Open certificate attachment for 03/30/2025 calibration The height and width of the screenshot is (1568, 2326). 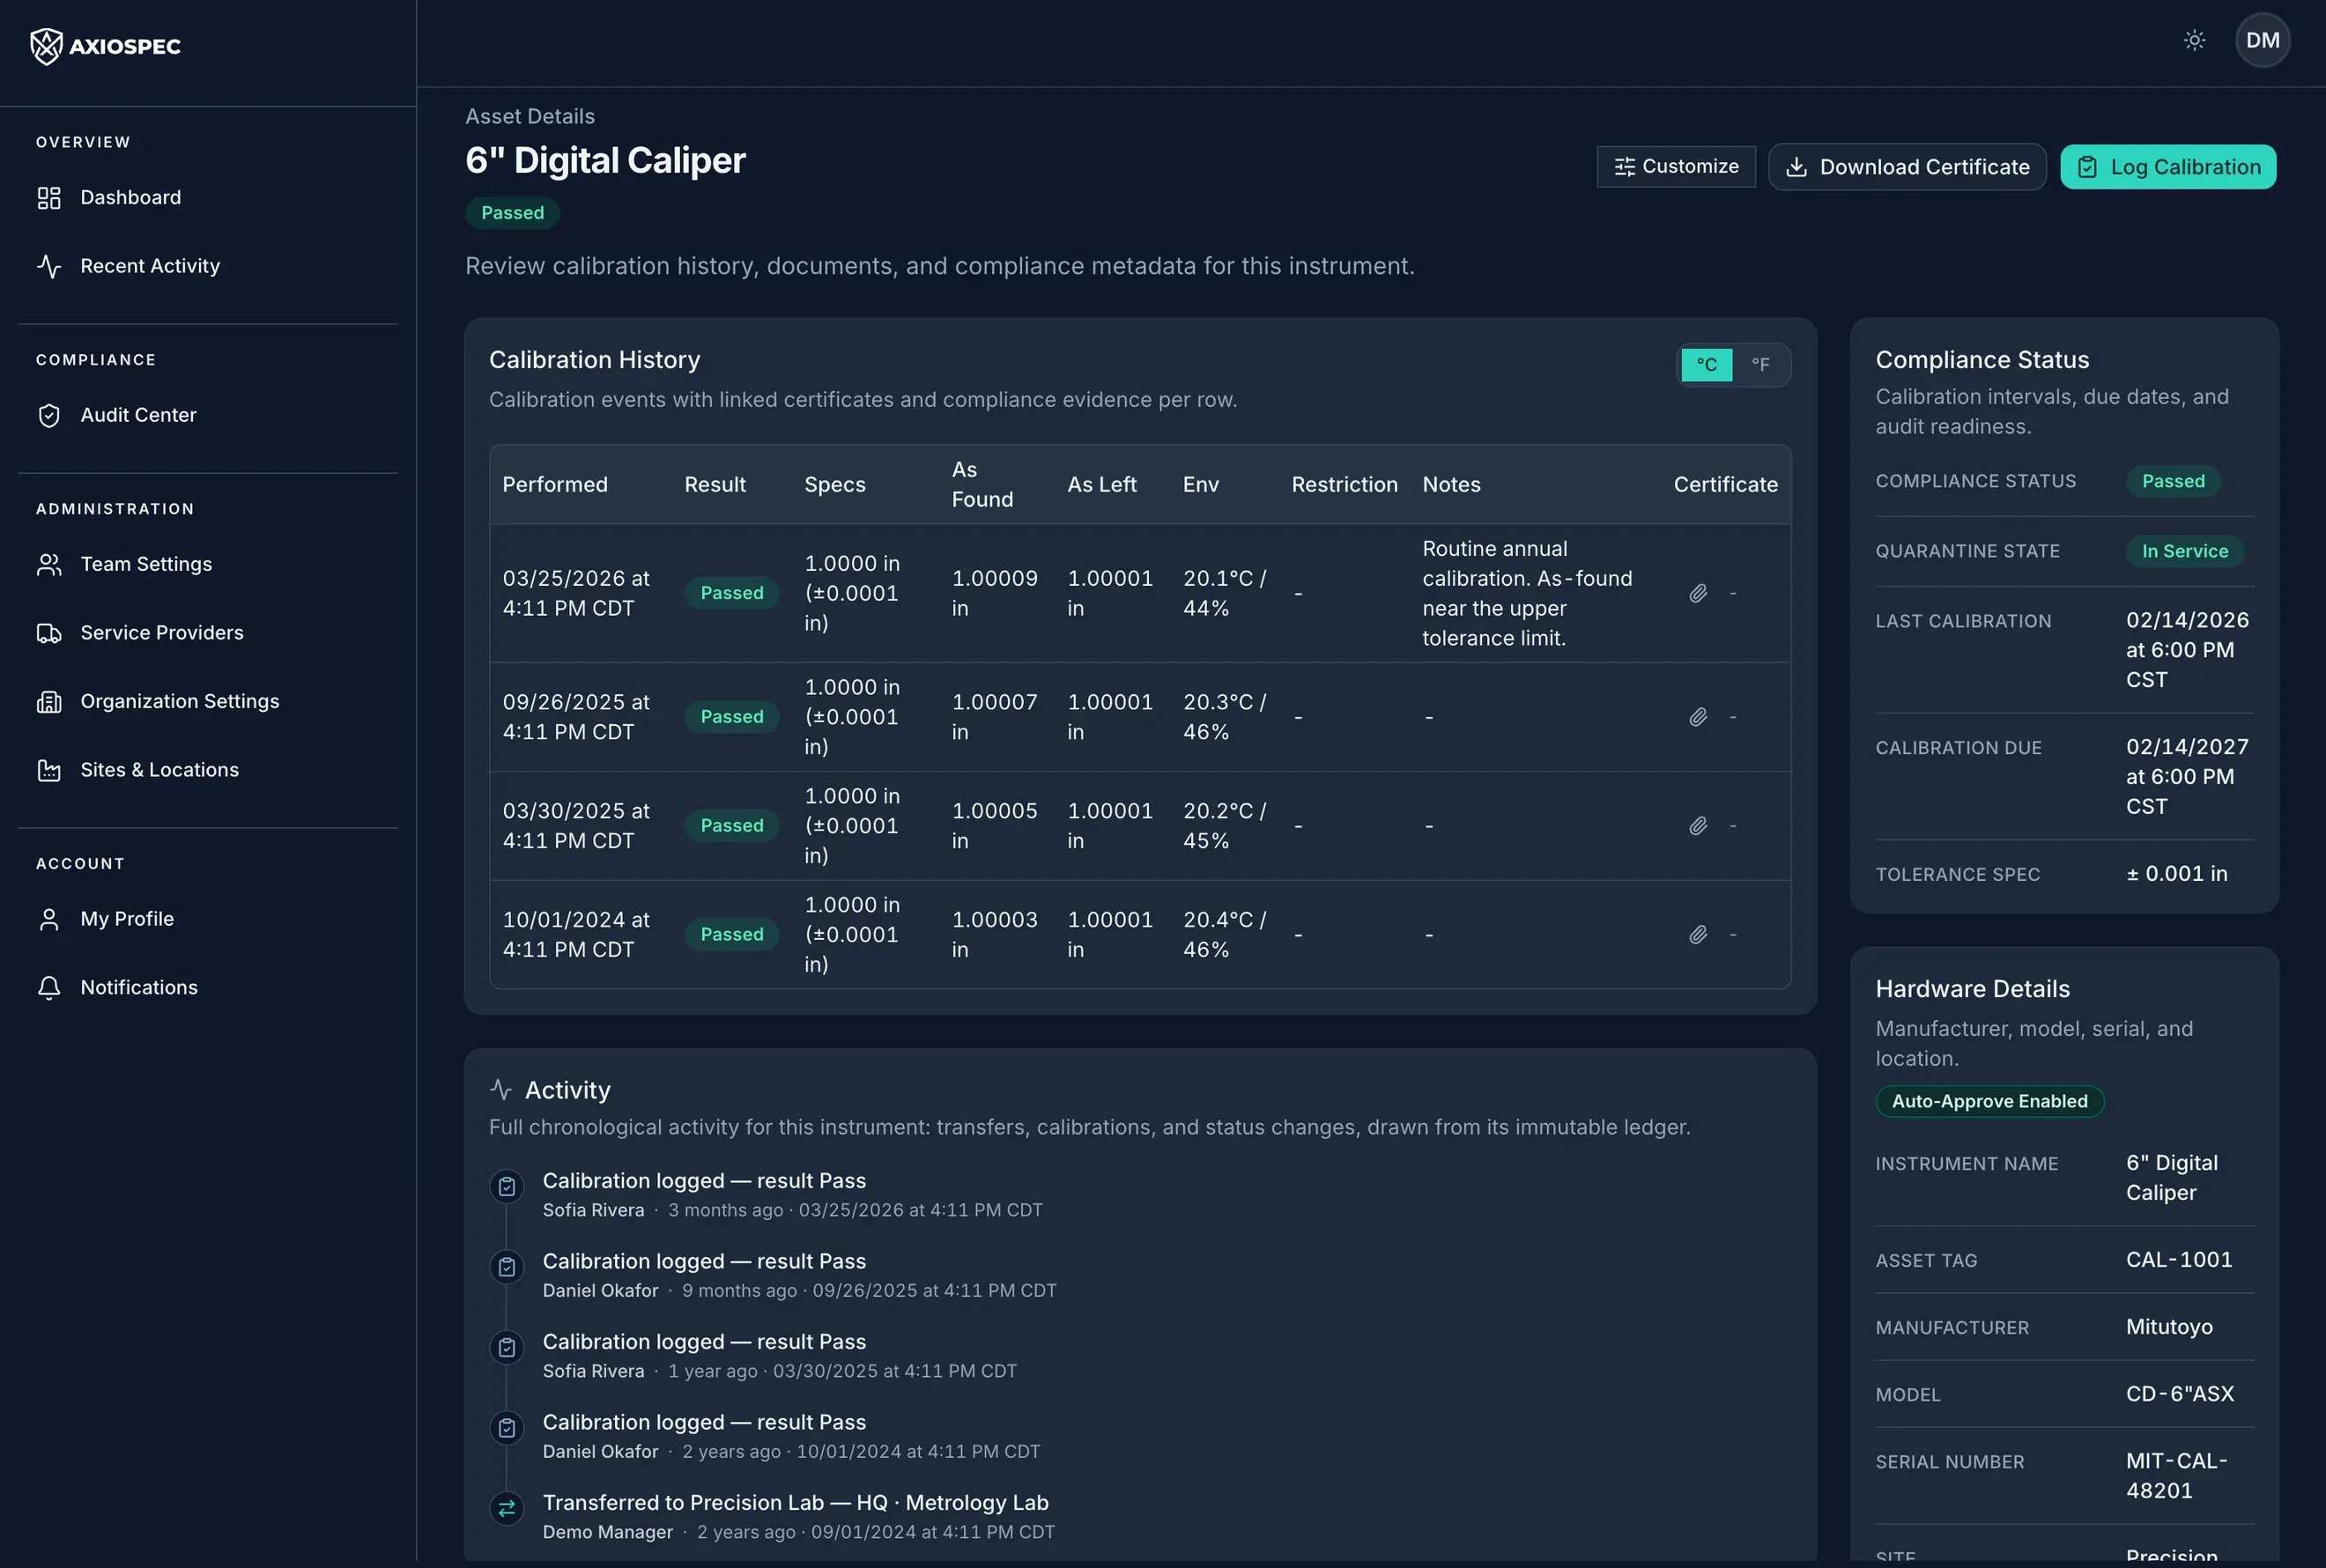[1698, 826]
